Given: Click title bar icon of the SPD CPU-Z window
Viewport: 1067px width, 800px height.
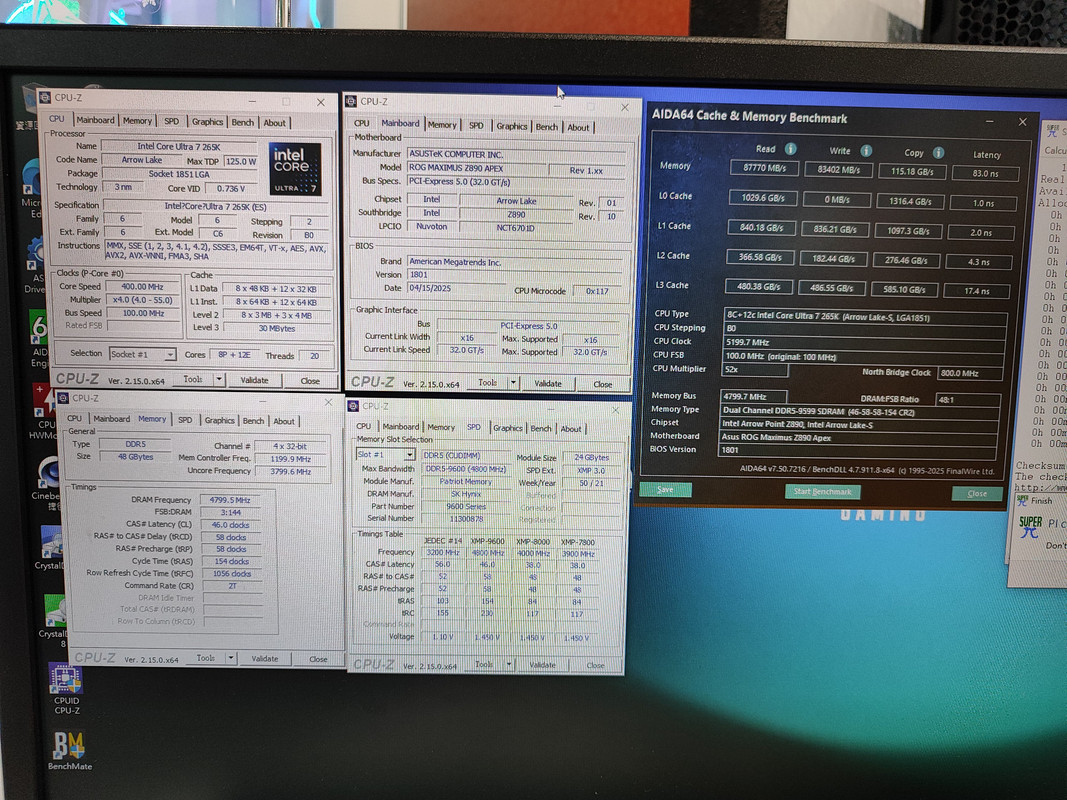Looking at the screenshot, I should (353, 406).
